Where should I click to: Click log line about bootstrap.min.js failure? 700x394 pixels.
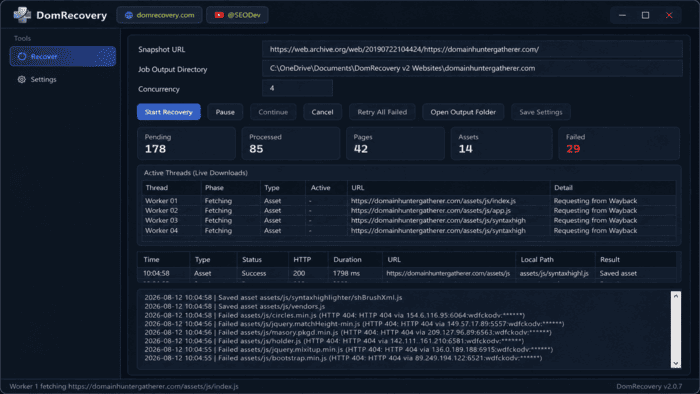(x=343, y=358)
